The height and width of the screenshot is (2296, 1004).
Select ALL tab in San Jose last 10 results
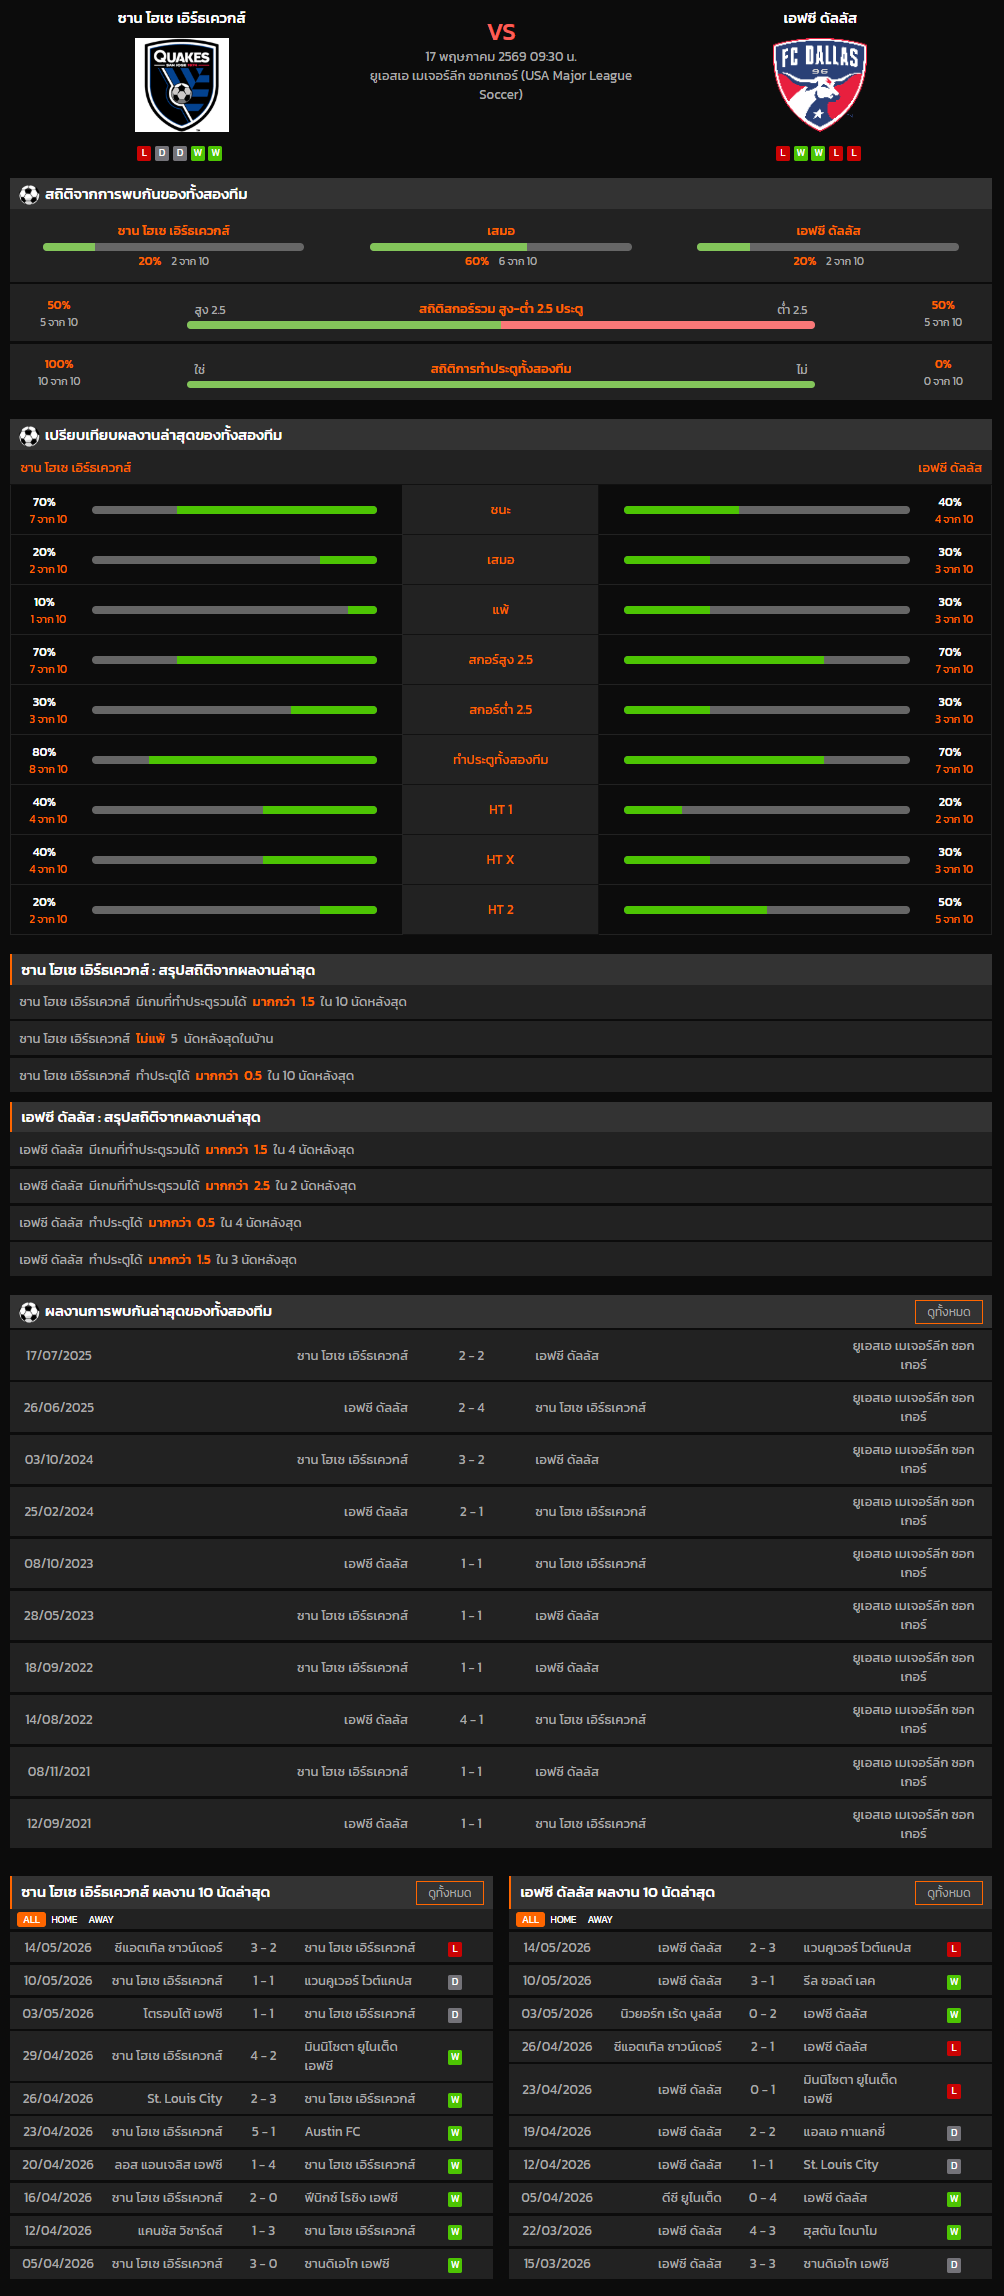(31, 1919)
